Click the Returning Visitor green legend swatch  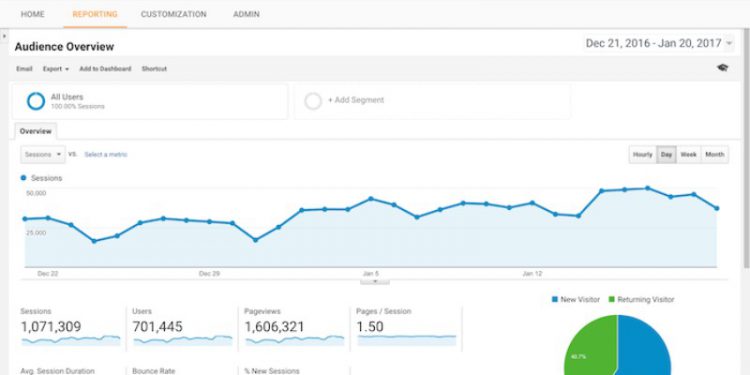[x=612, y=299]
